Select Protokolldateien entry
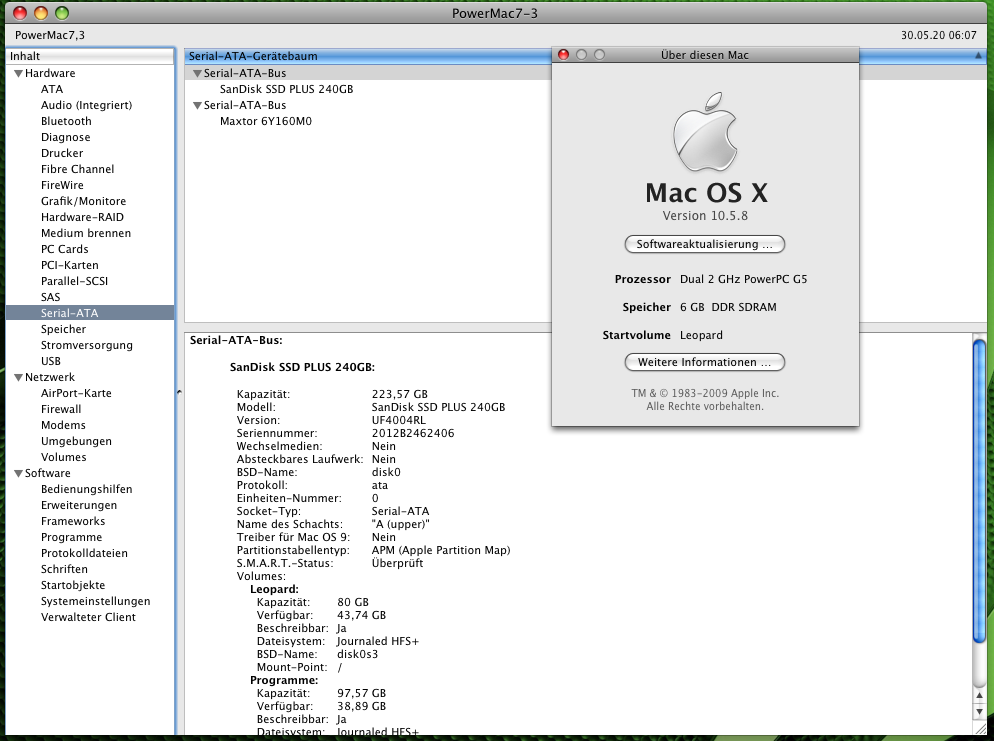Screen dimensions: 994x741 pyautogui.click(x=84, y=553)
